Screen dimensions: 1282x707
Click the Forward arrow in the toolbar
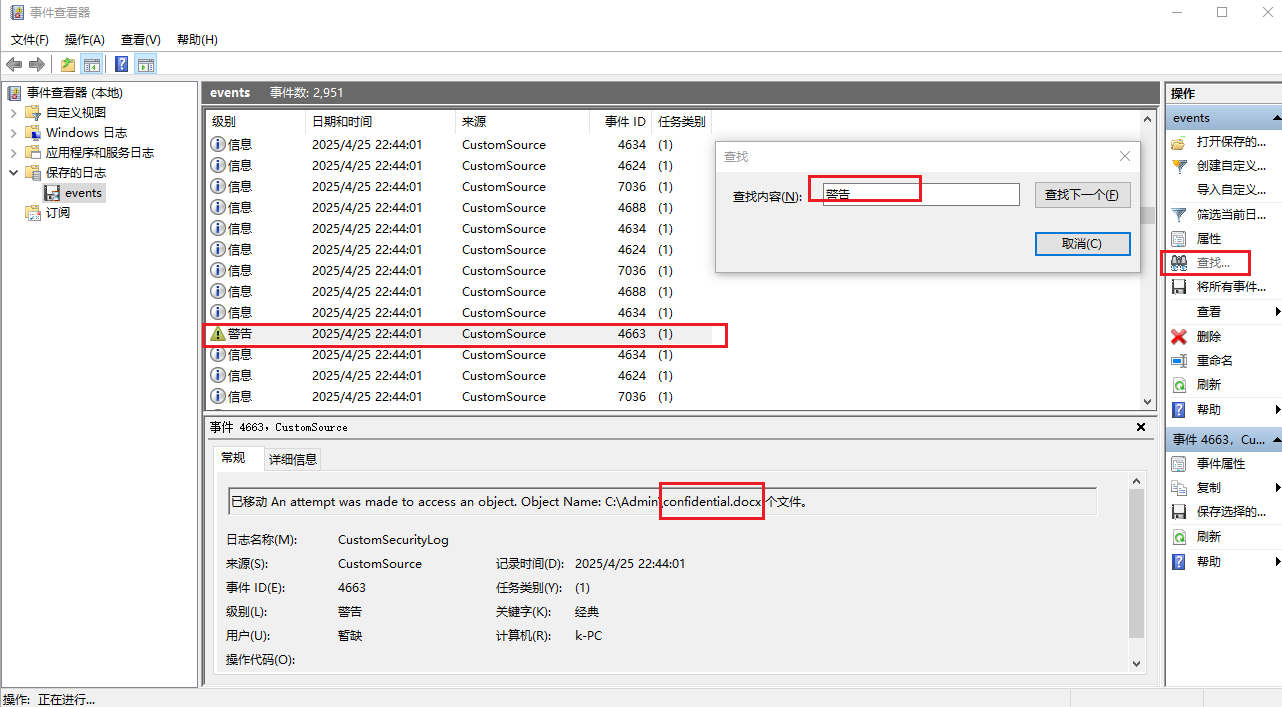[x=37, y=65]
